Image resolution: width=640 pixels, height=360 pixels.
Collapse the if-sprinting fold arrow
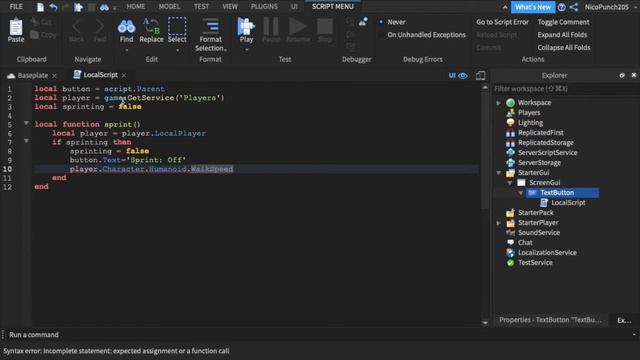(x=26, y=141)
